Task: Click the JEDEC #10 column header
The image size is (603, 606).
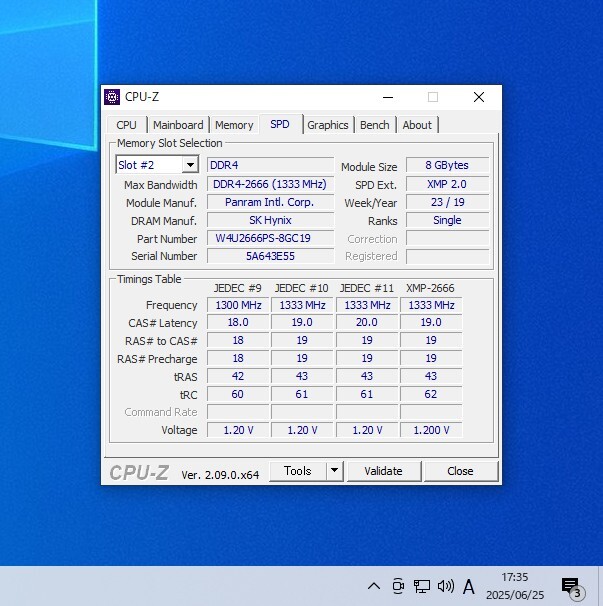Action: click(x=302, y=288)
